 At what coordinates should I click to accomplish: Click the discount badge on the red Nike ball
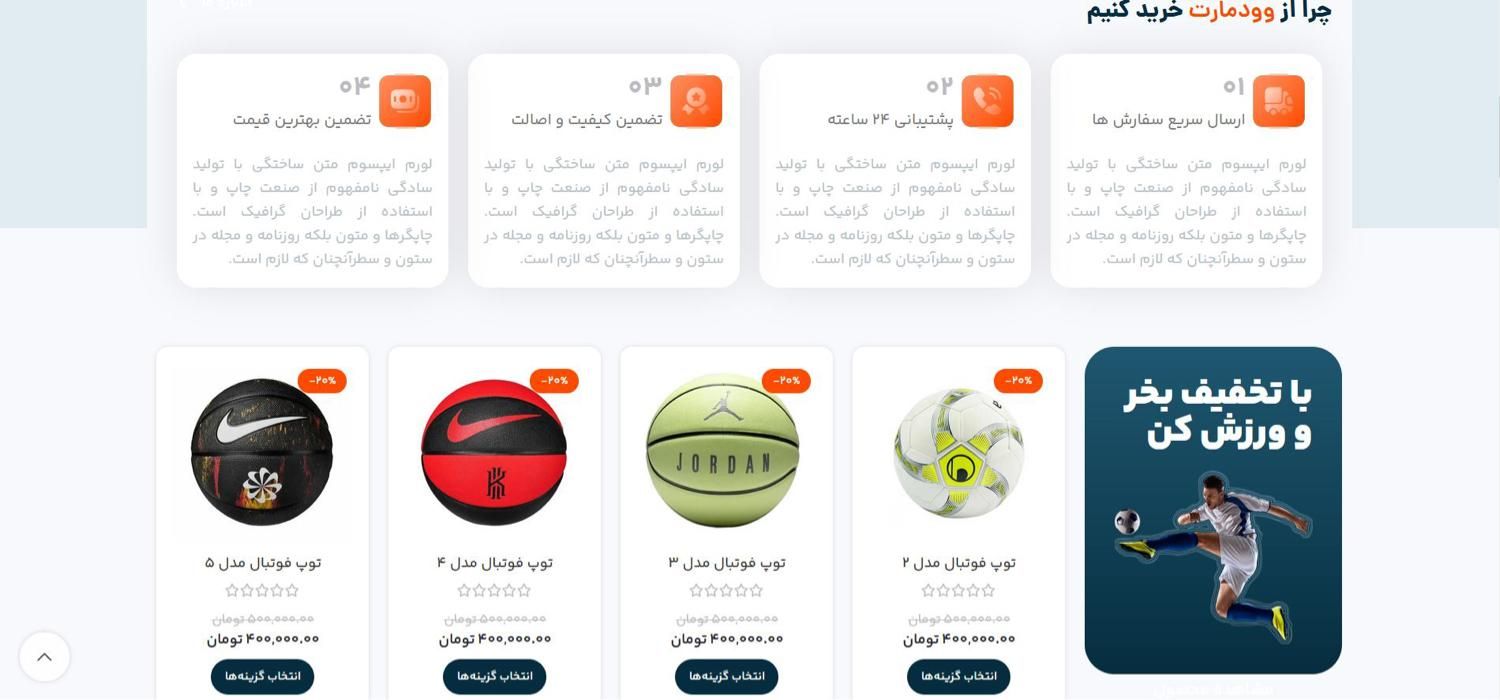tap(554, 381)
